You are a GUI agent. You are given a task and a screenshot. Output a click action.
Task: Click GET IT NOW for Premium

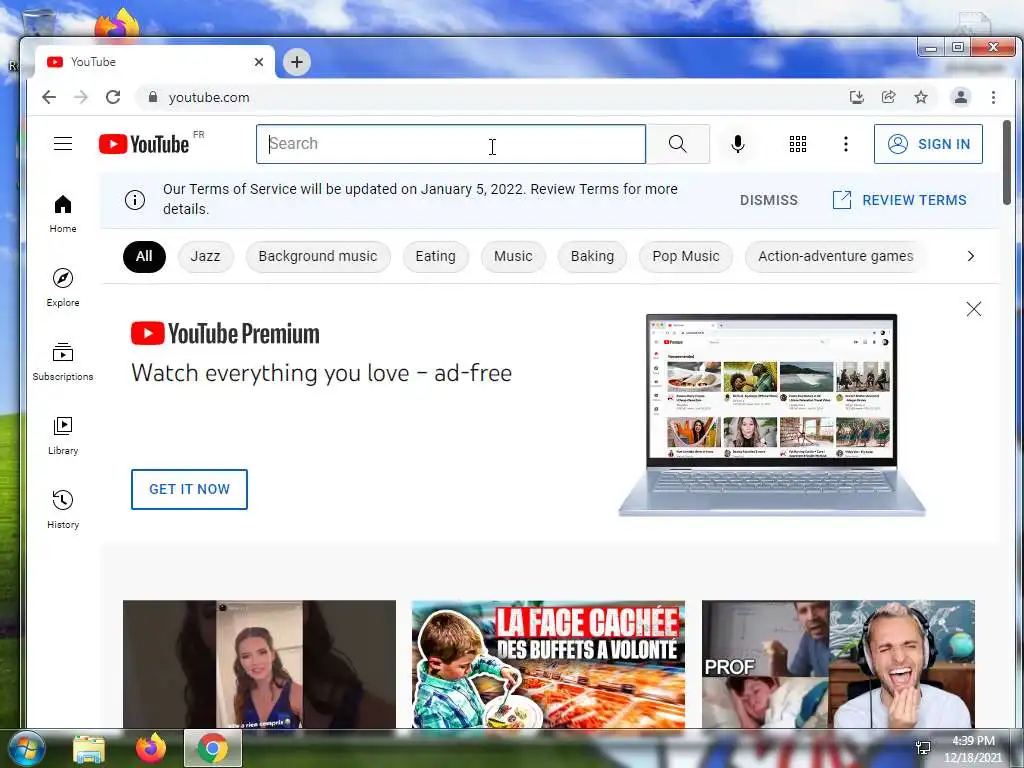[x=189, y=489]
